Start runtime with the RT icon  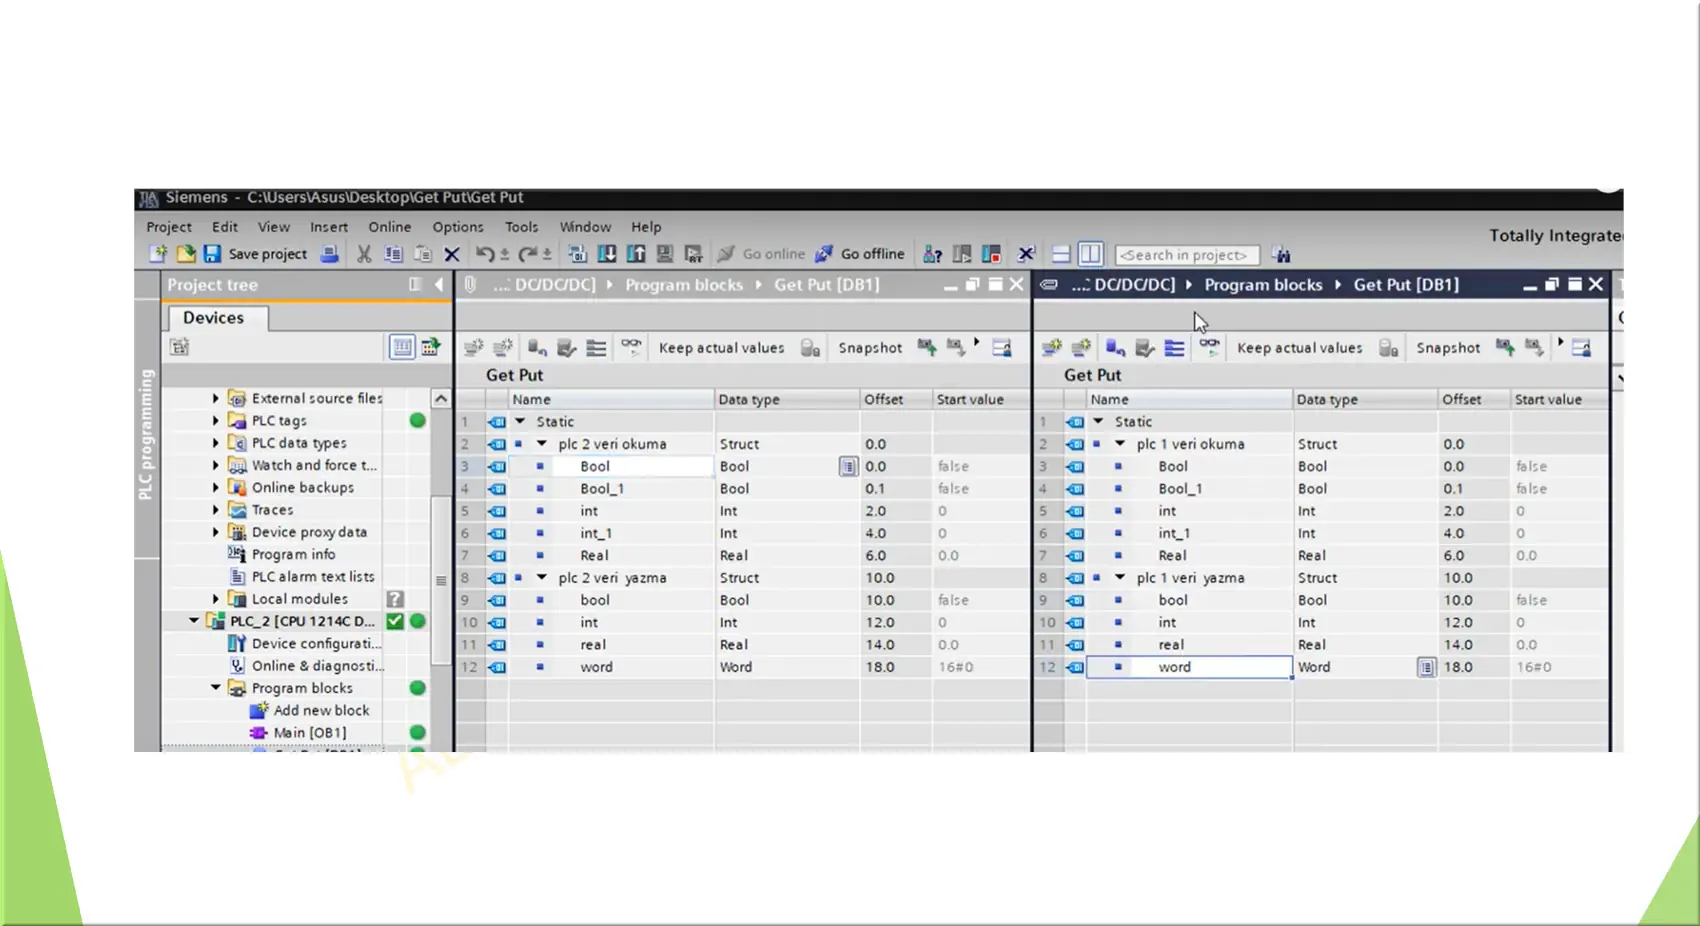(x=693, y=254)
